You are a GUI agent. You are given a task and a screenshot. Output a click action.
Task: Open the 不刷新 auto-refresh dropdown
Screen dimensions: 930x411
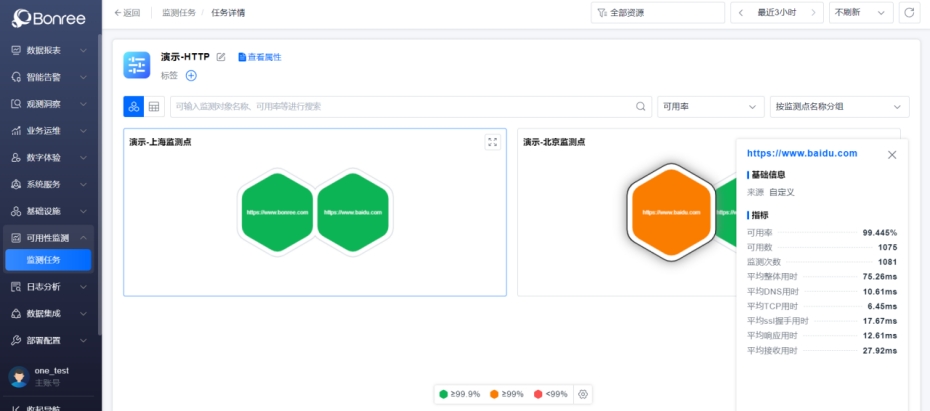pos(860,13)
